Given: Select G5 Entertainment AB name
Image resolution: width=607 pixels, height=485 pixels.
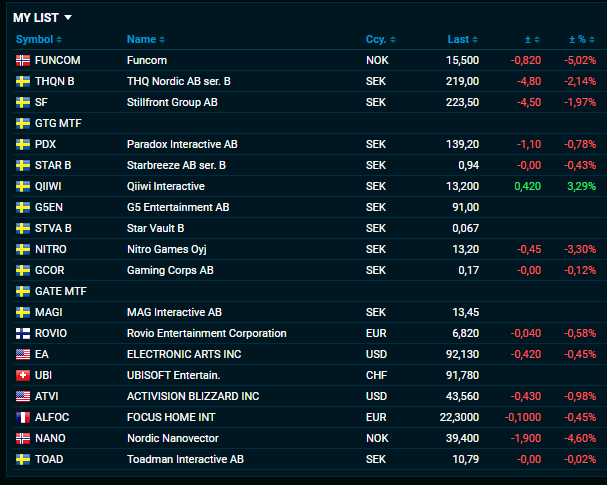Looking at the screenshot, I should [x=178, y=207].
